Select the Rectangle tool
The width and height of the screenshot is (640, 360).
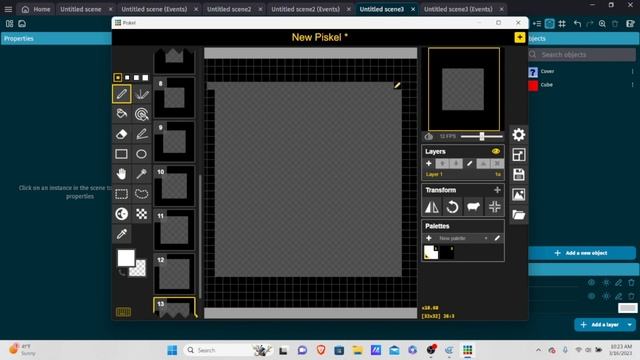122,154
